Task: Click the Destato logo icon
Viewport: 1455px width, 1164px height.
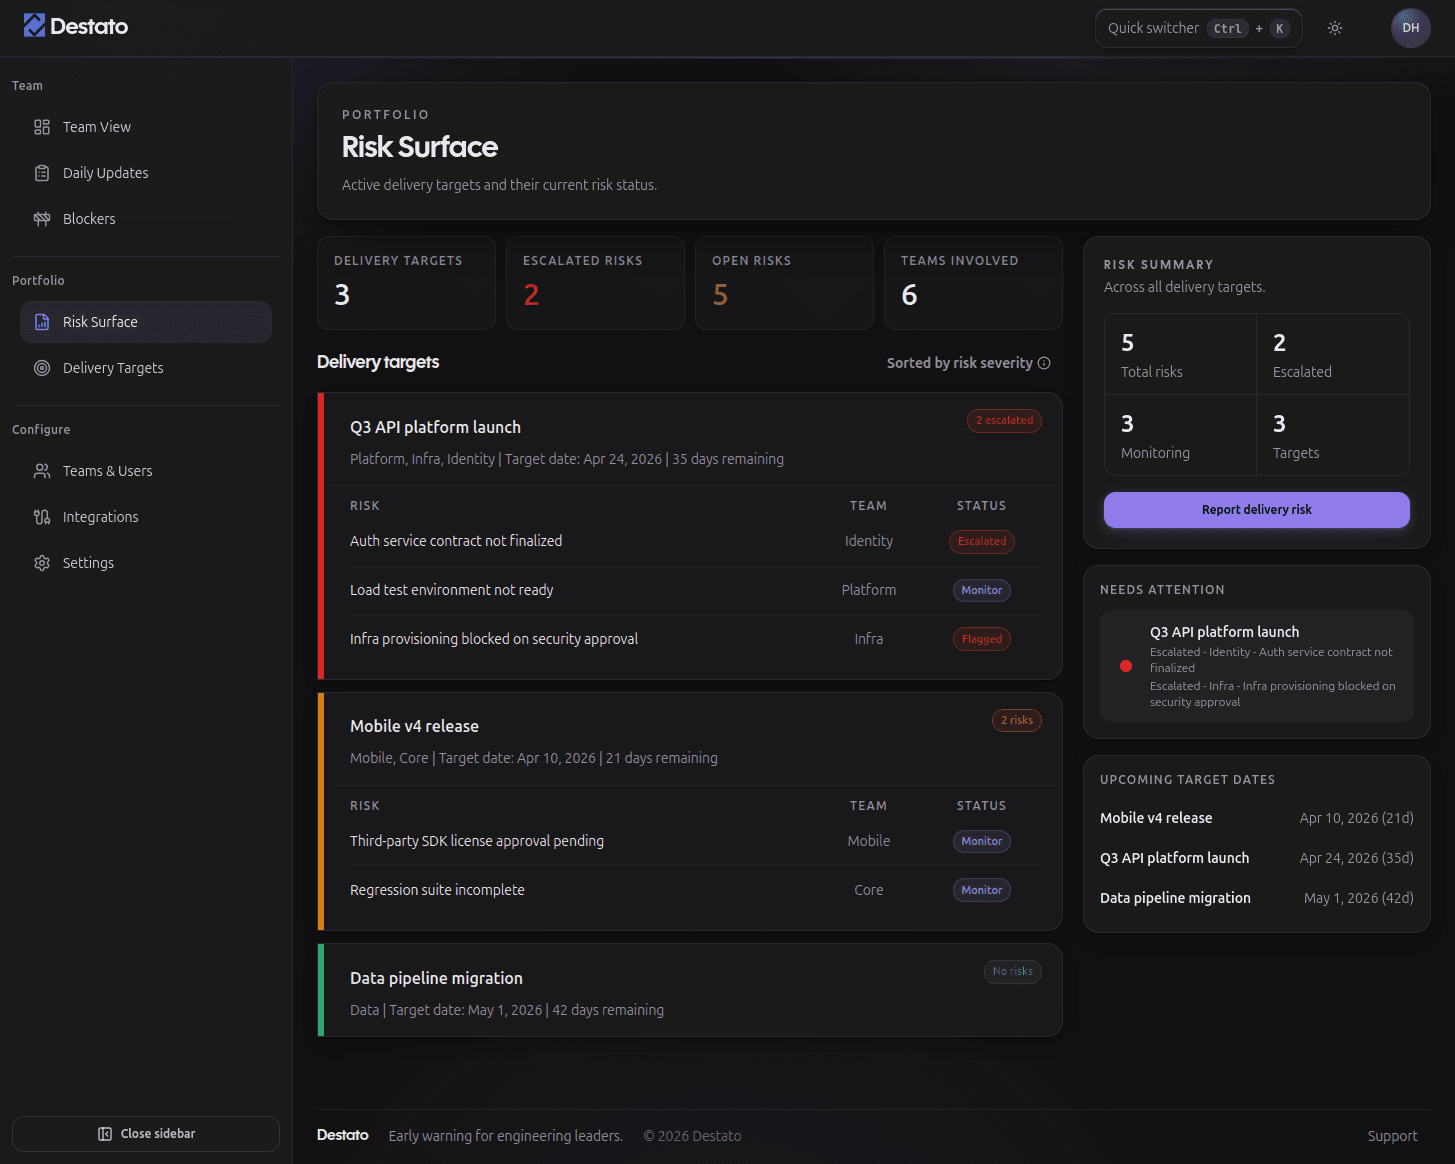Action: tap(34, 26)
